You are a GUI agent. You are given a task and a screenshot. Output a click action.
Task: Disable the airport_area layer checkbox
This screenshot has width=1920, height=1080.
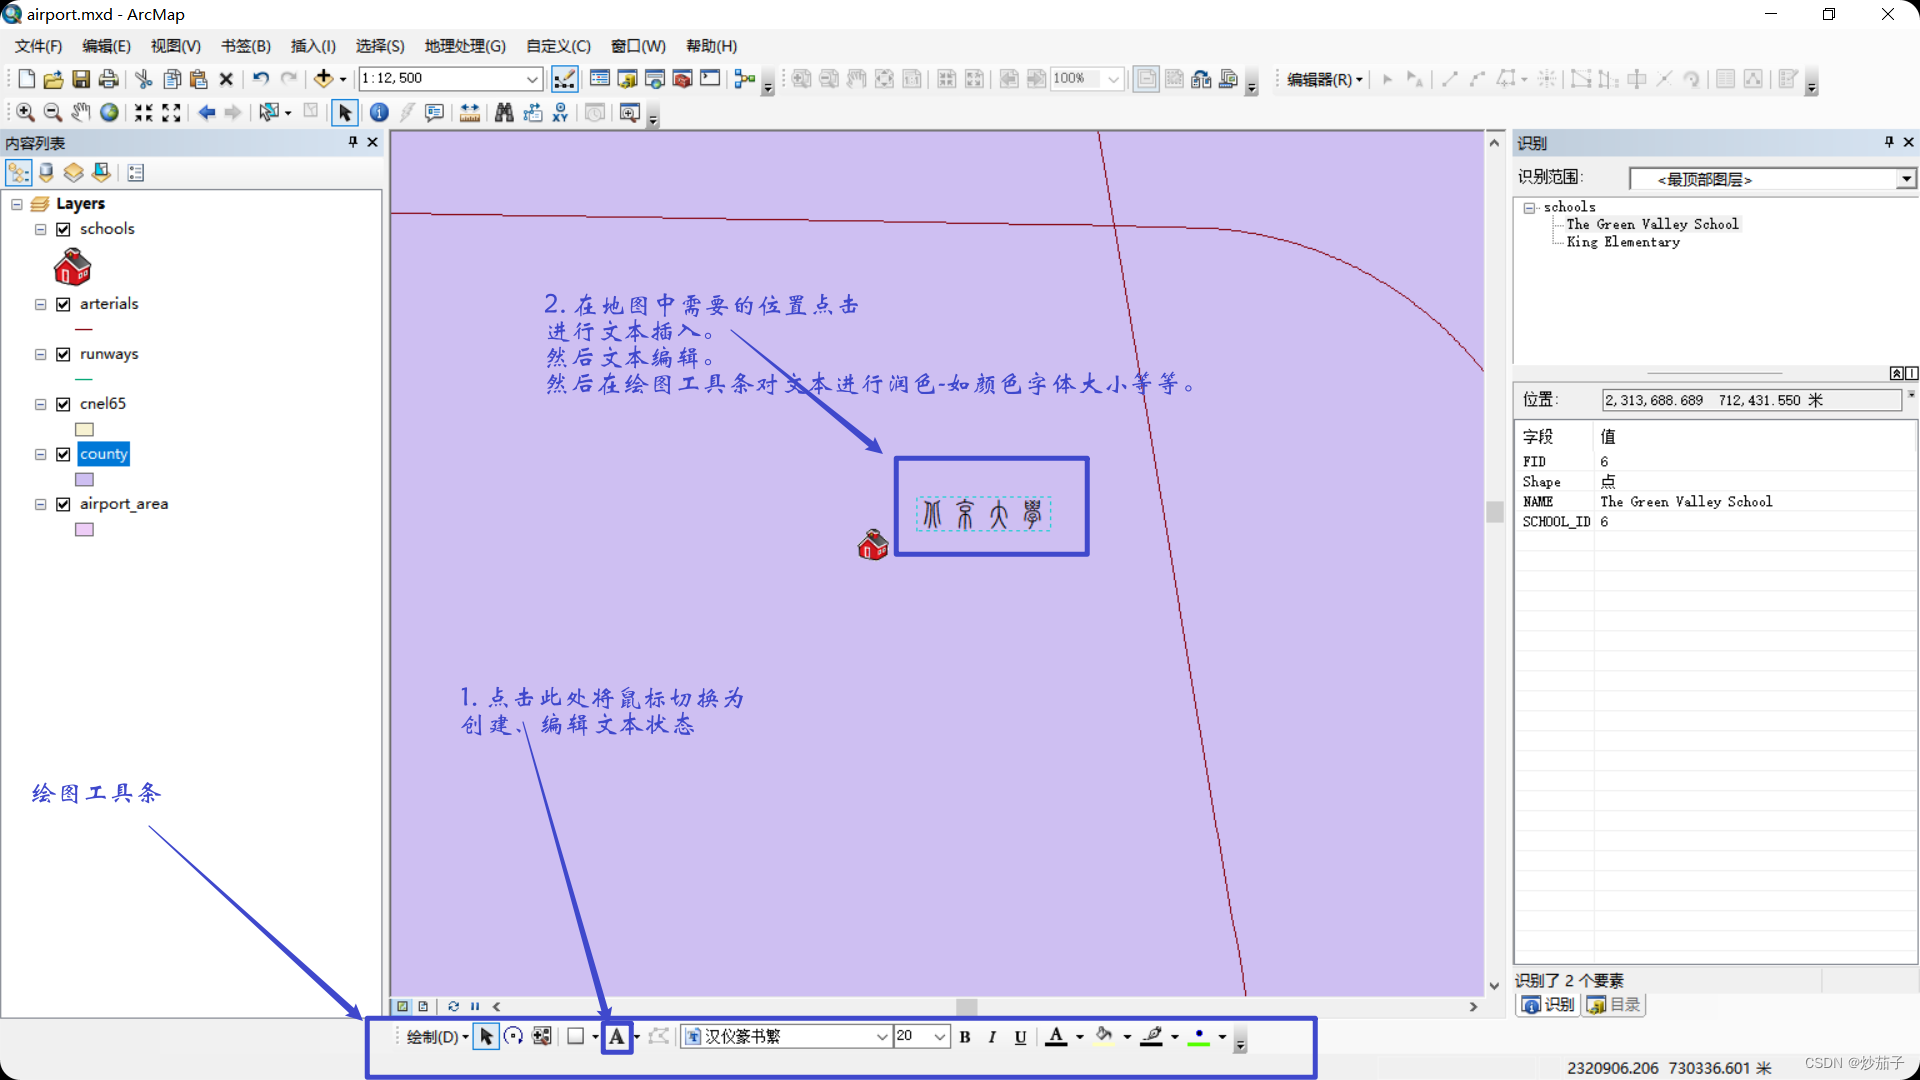[x=64, y=504]
